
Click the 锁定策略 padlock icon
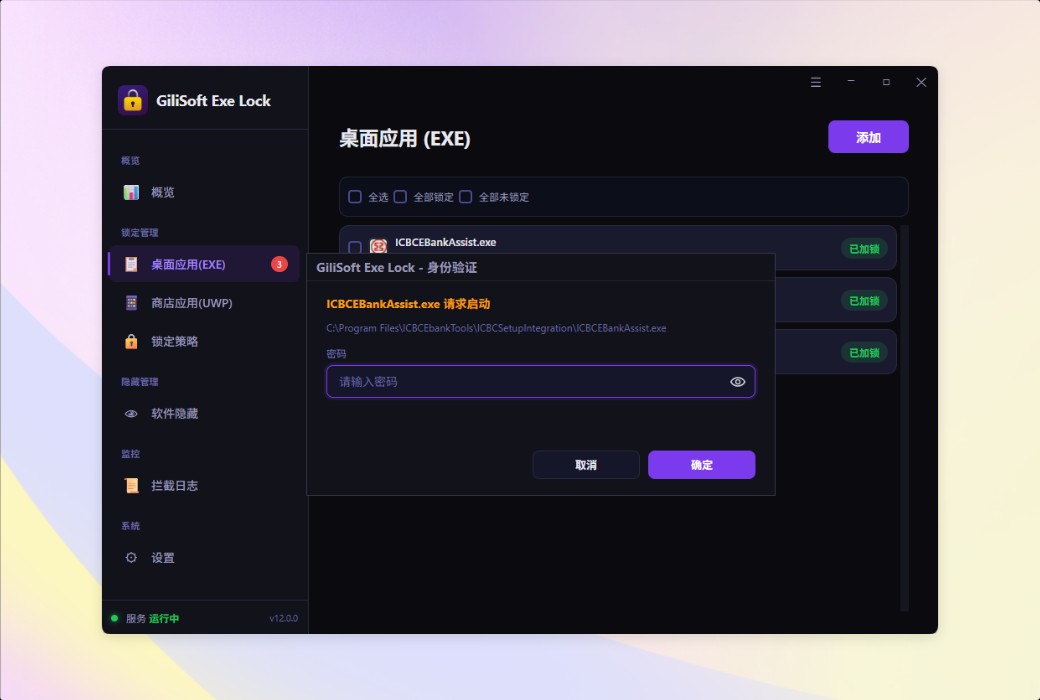click(131, 342)
